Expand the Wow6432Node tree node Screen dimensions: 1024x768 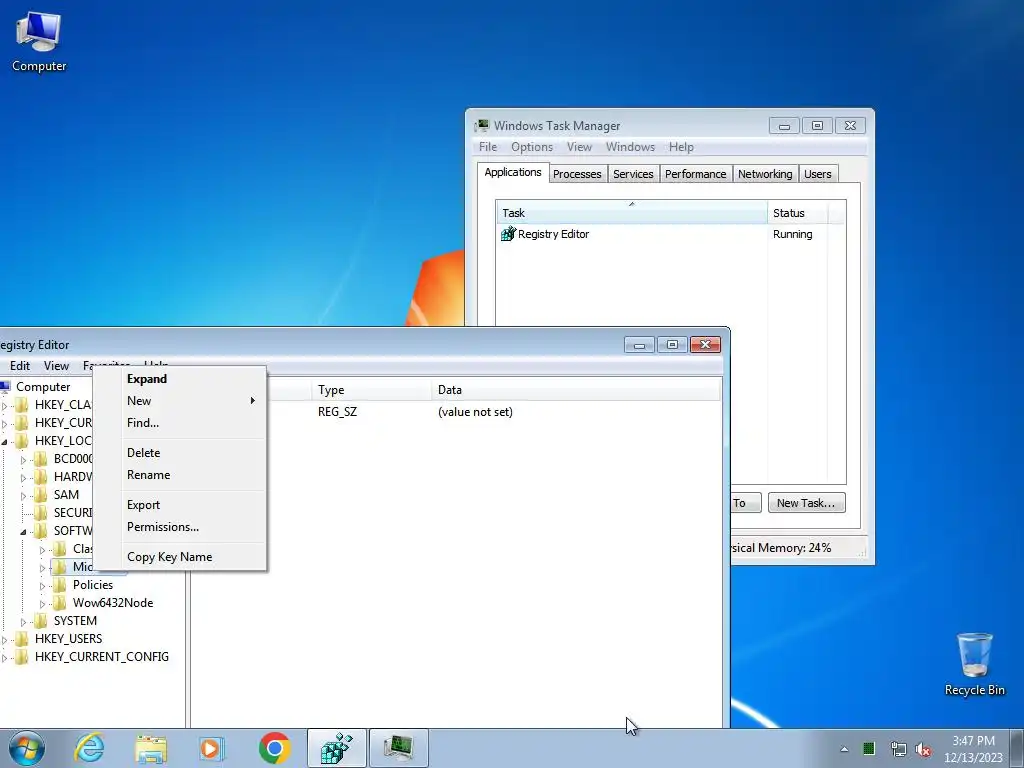(x=42, y=604)
